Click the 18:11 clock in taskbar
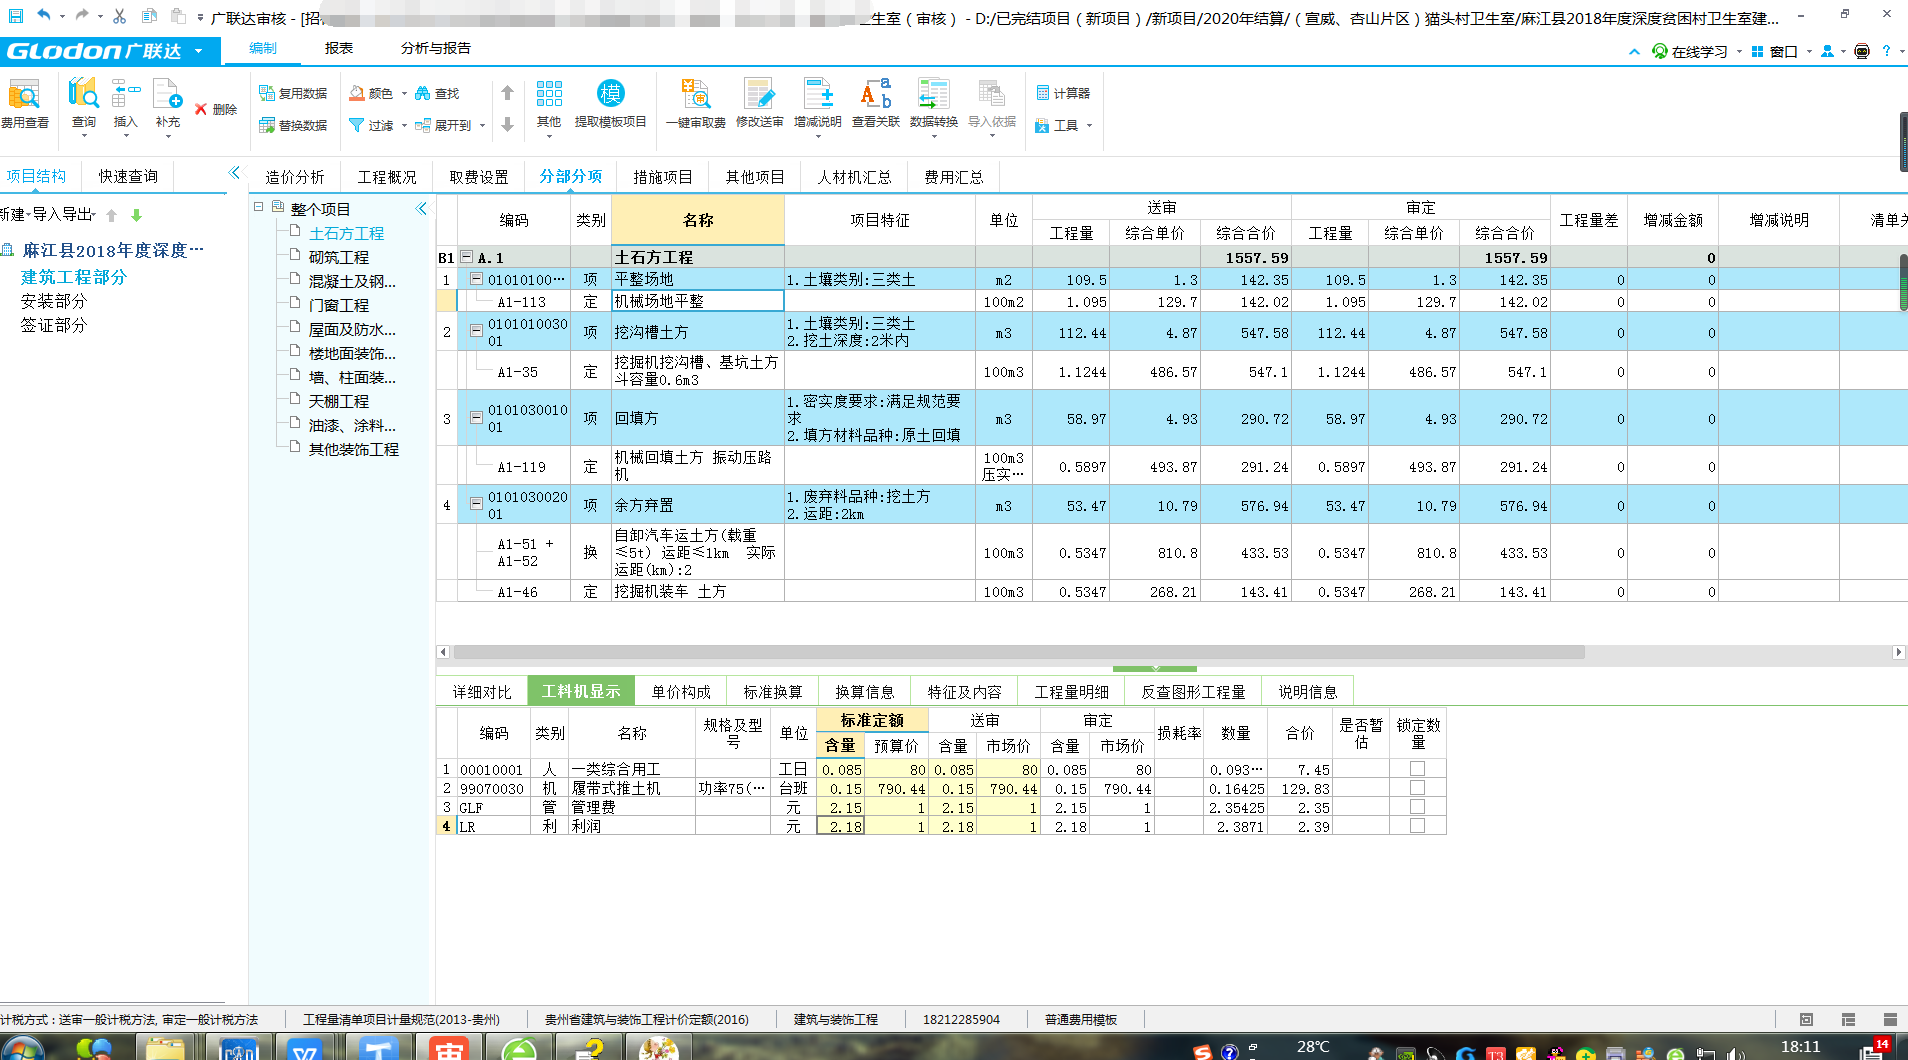Viewport: 1908px width, 1060px height. [1801, 1046]
